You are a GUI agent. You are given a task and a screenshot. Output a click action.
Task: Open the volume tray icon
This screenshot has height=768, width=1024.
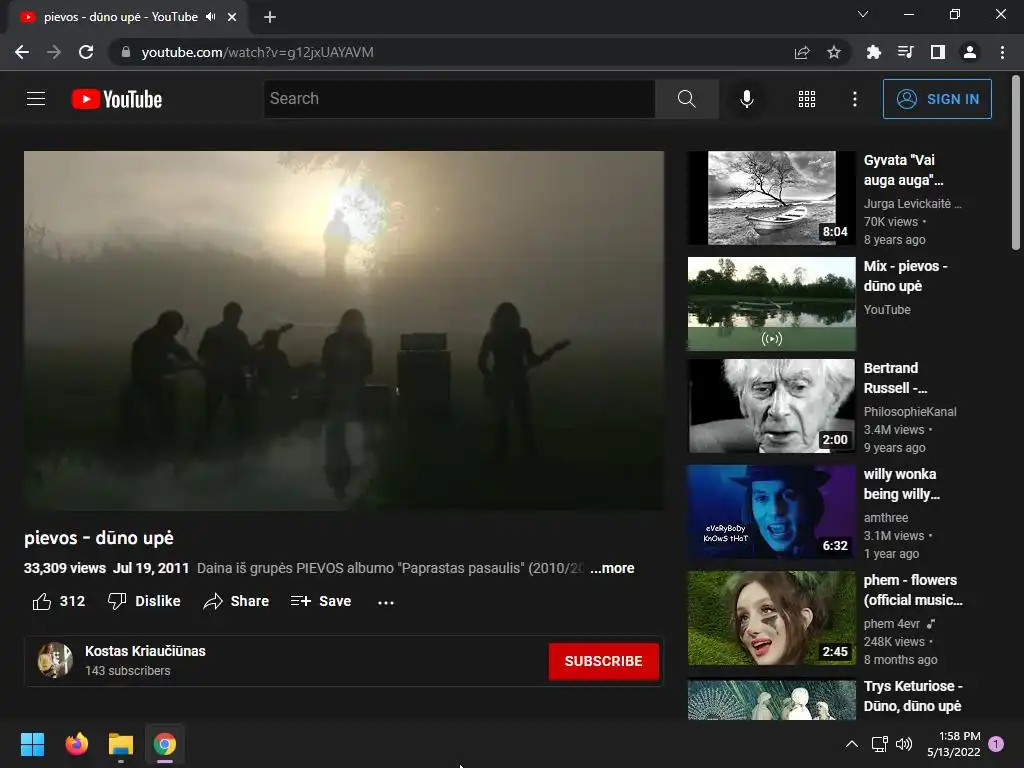904,744
